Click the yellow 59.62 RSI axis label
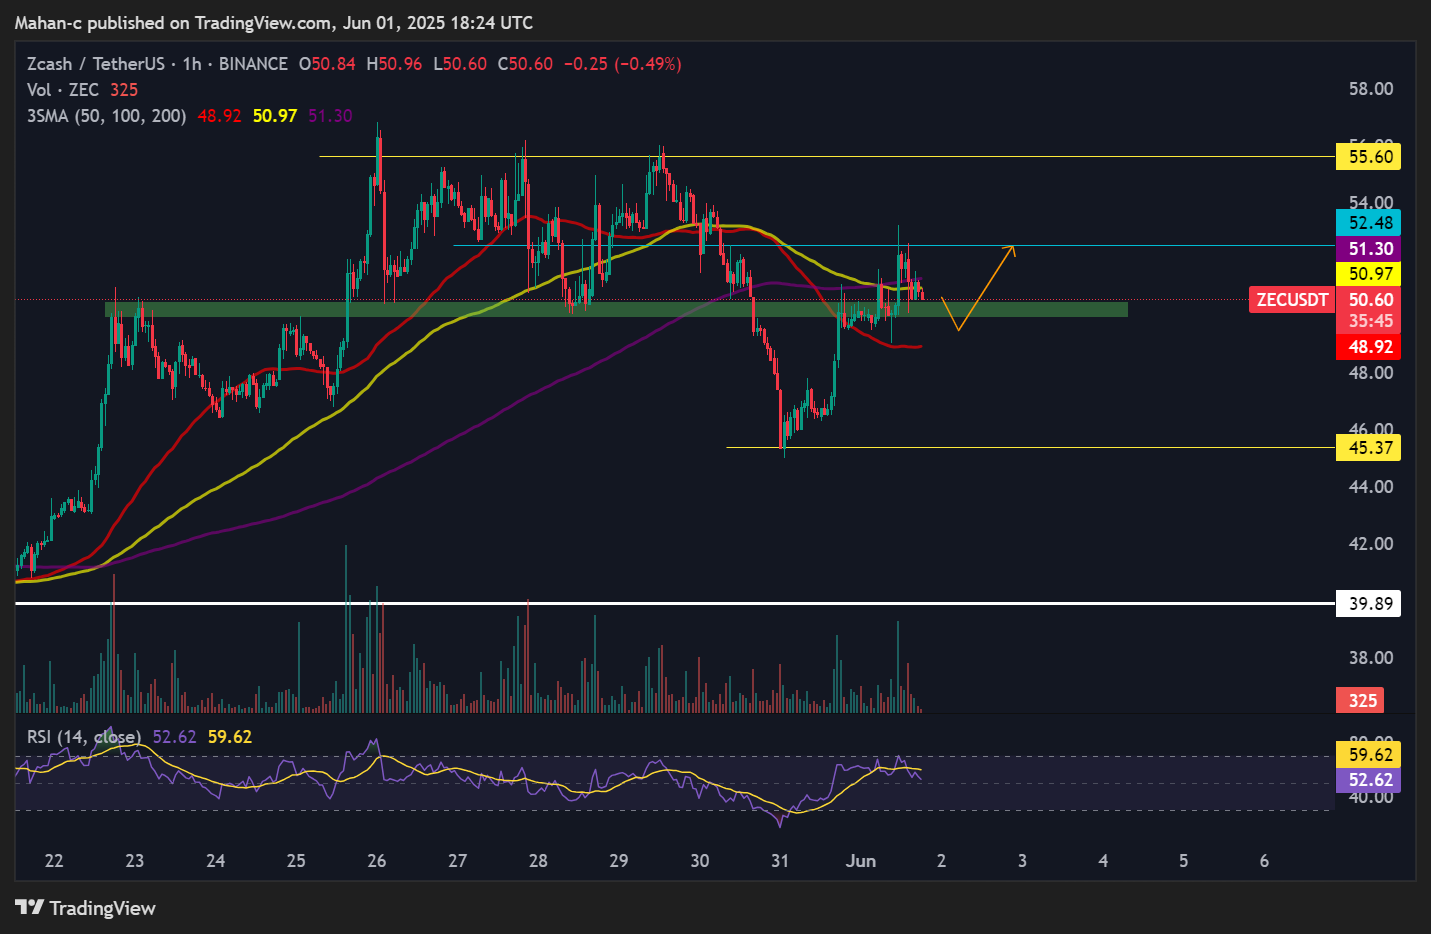1431x934 pixels. click(1369, 755)
